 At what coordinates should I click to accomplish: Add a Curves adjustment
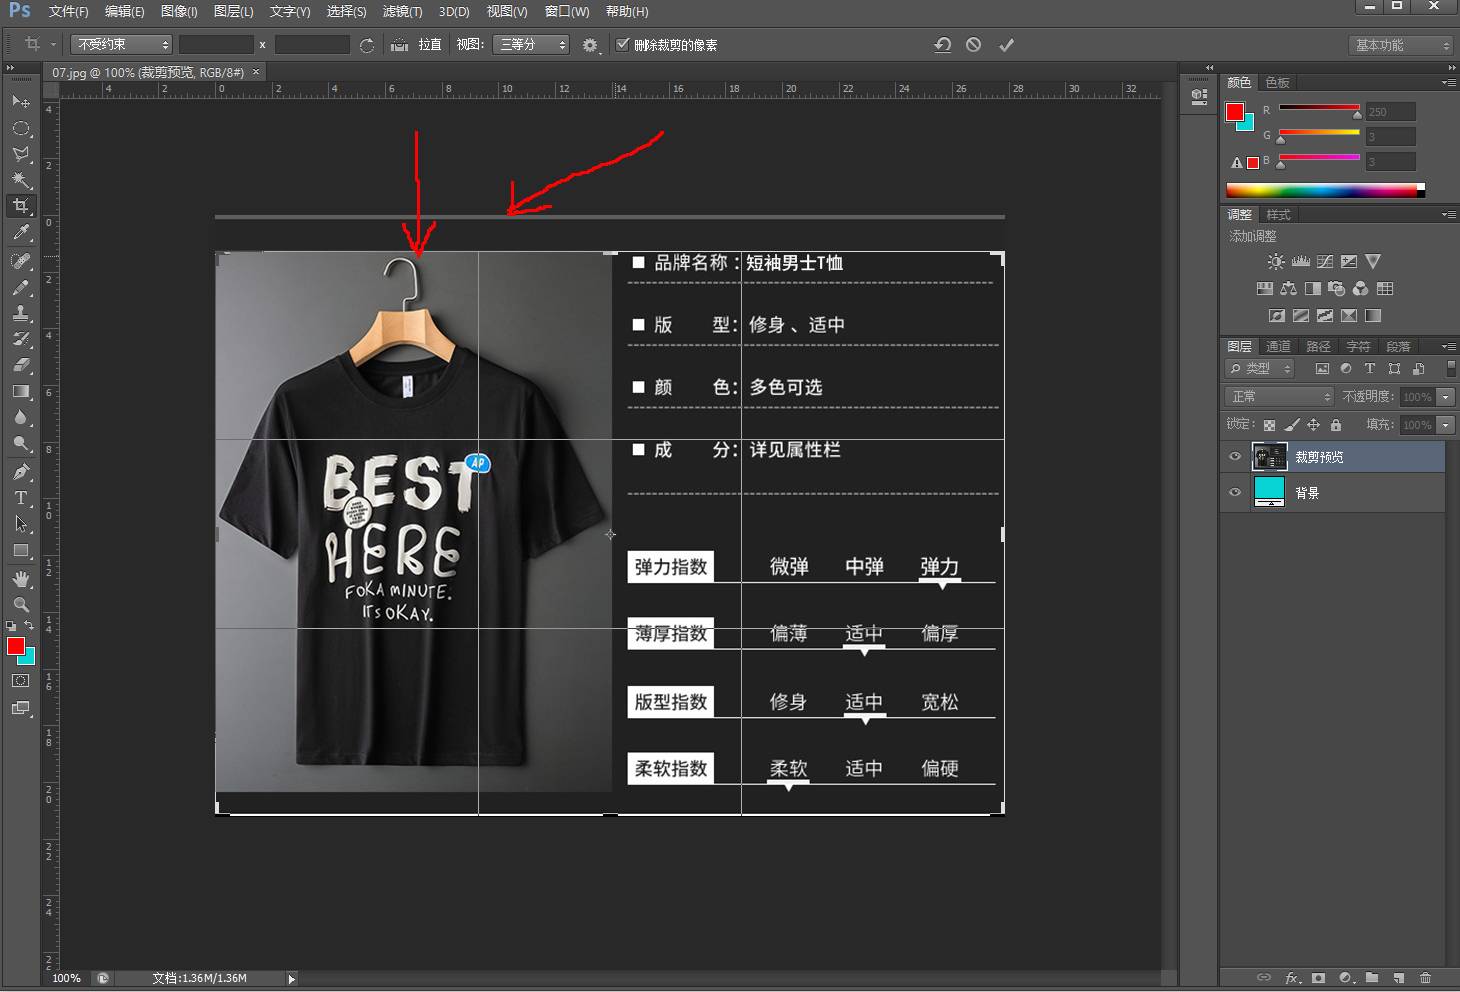pyautogui.click(x=1325, y=262)
